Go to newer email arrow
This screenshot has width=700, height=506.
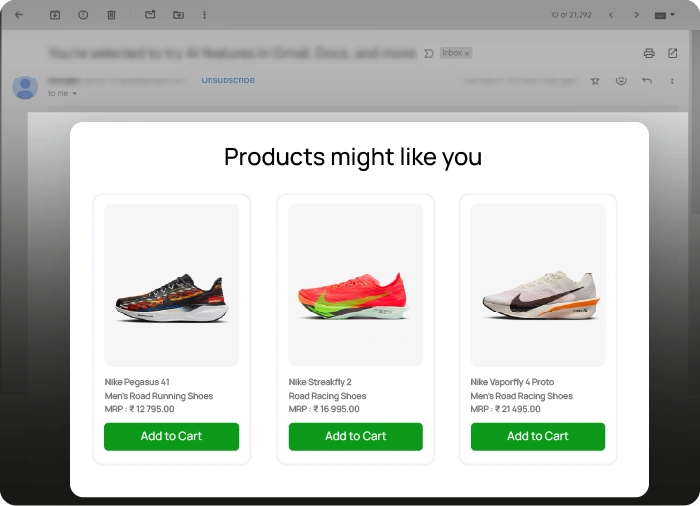tap(611, 15)
